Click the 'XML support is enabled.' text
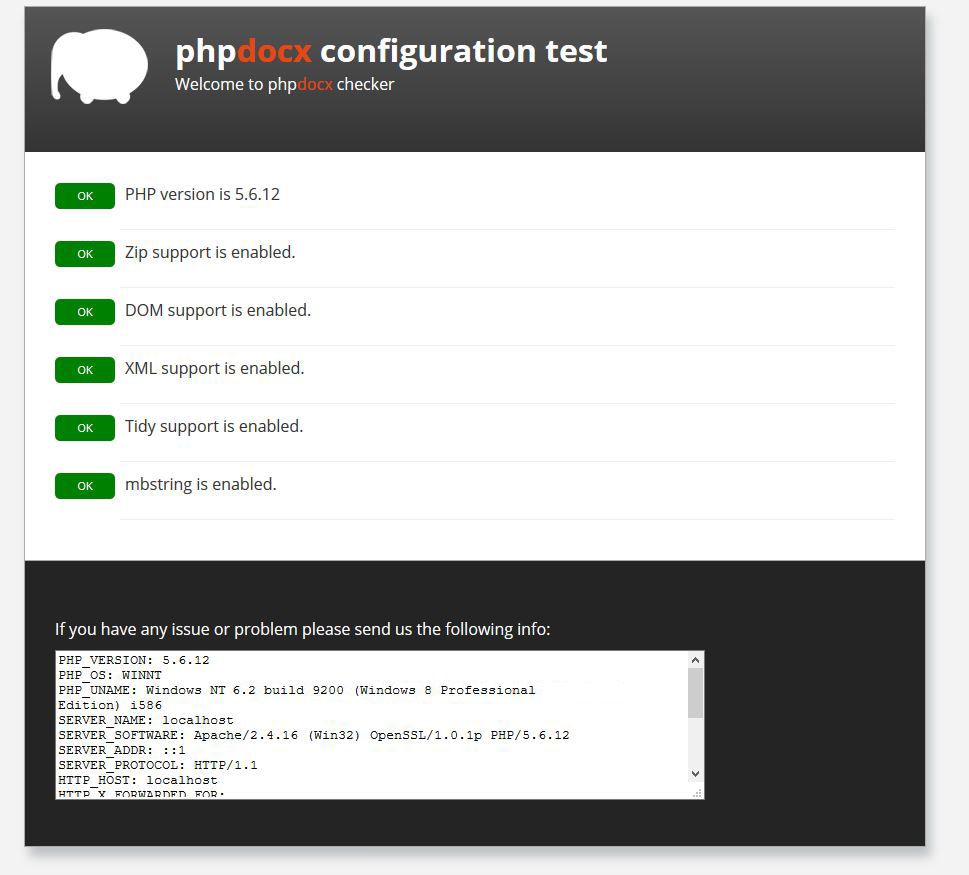This screenshot has height=875, width=969. pos(214,369)
